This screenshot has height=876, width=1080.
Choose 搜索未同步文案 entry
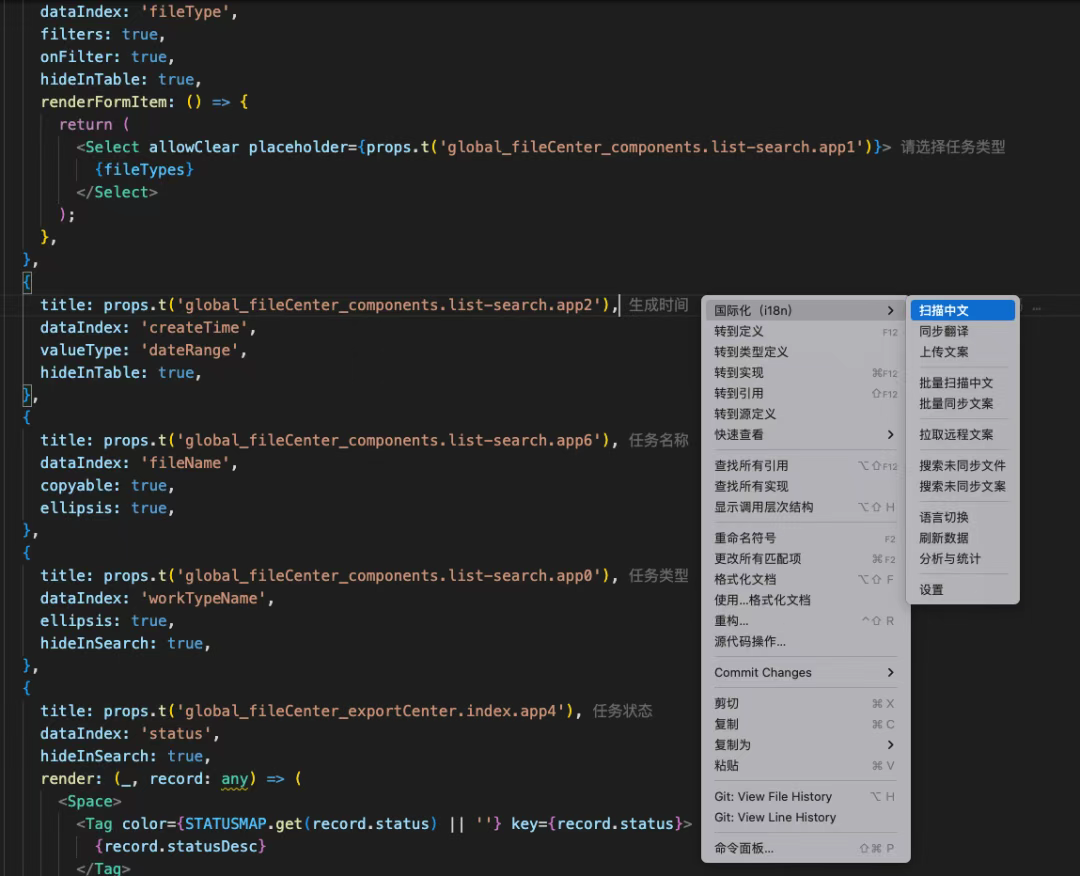point(962,486)
